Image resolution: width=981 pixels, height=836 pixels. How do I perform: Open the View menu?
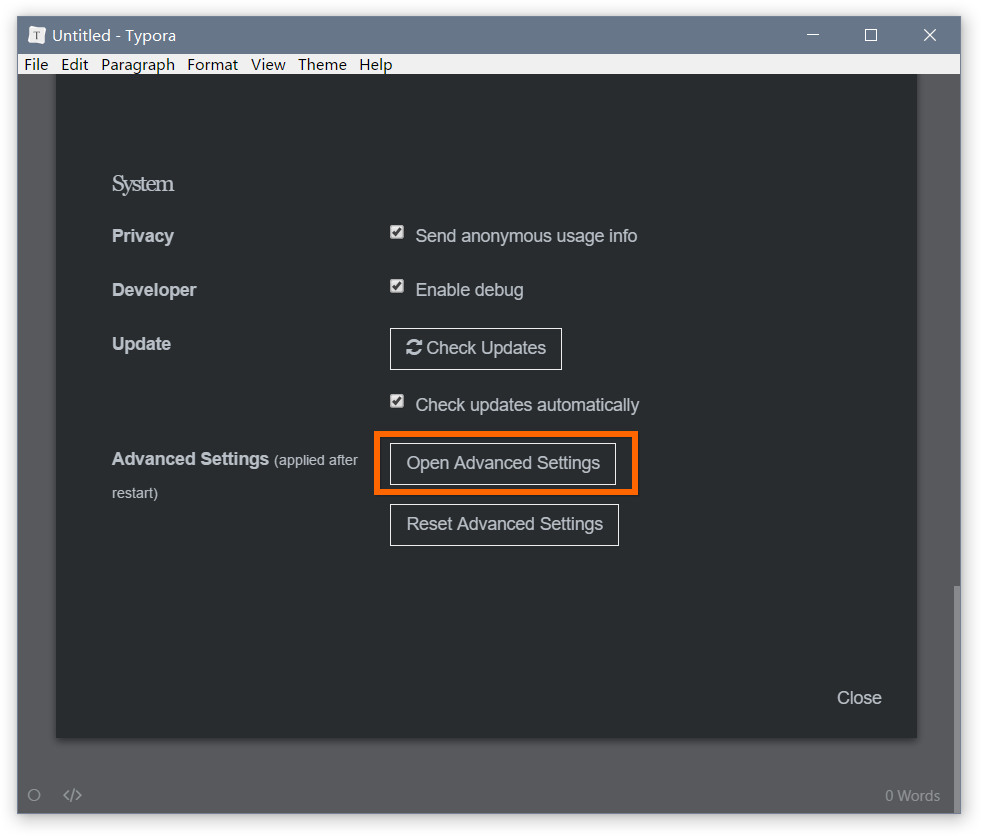coord(268,64)
